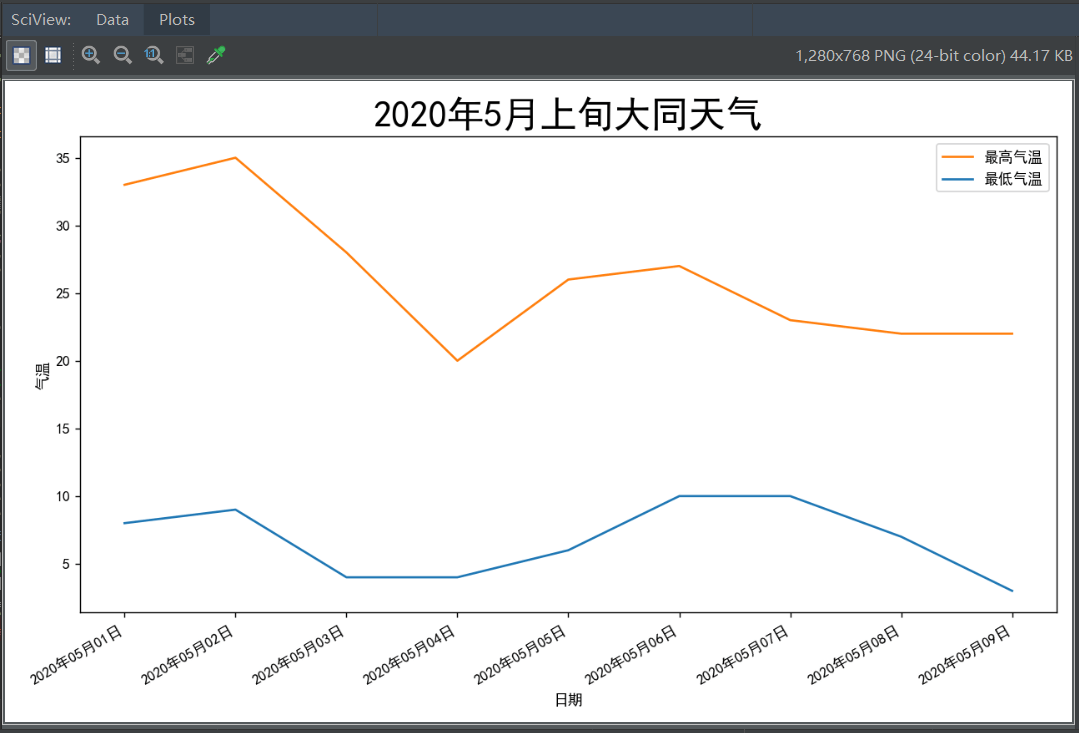This screenshot has height=733, width=1079.
Task: Click the 2020年05月09日 tick label
Action: 964,655
